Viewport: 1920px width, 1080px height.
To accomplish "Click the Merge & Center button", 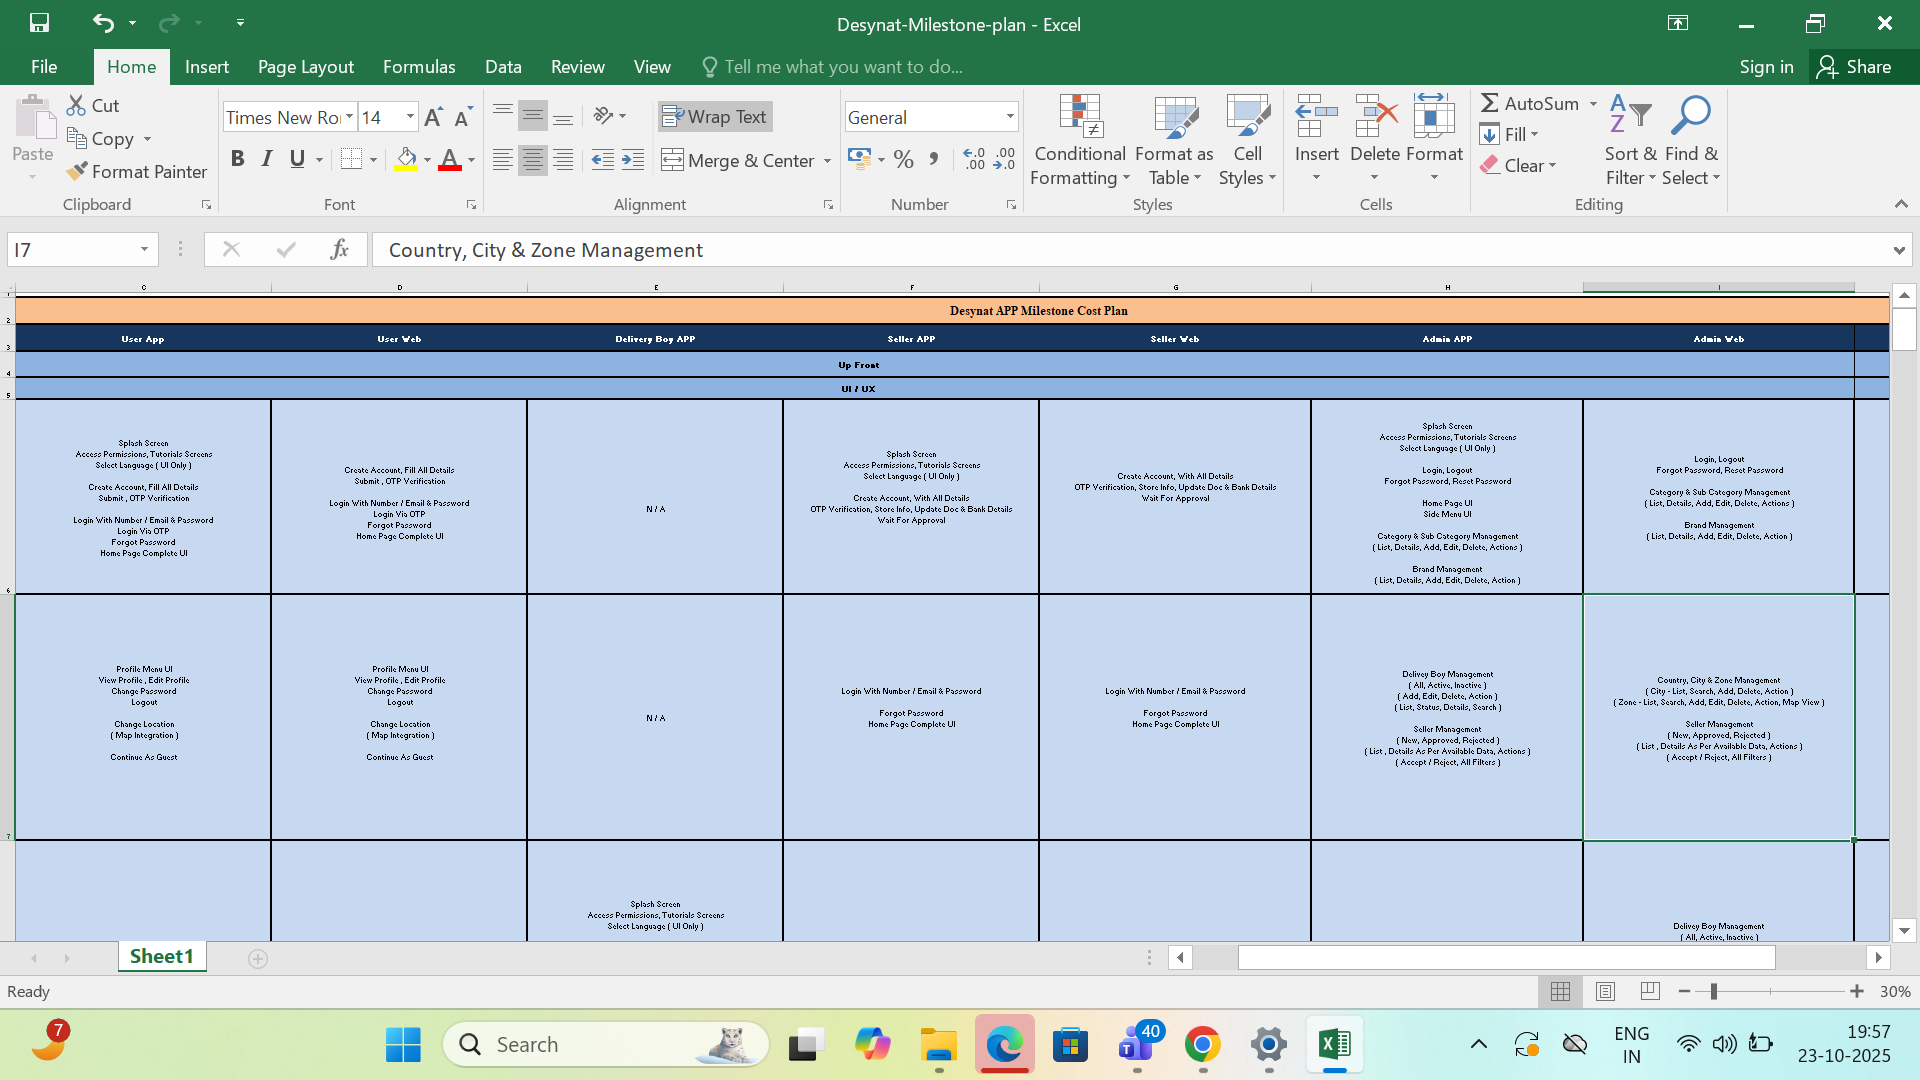I will [x=738, y=160].
